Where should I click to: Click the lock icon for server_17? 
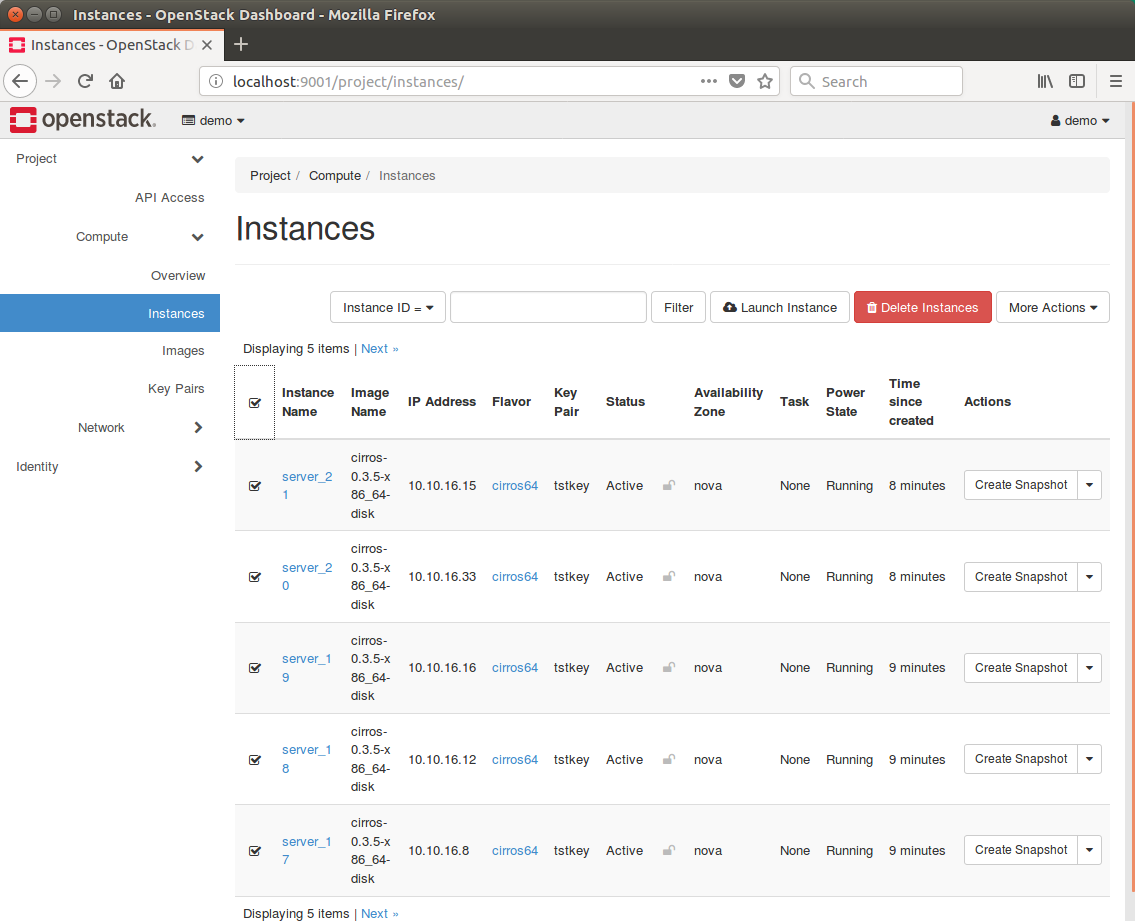(669, 850)
